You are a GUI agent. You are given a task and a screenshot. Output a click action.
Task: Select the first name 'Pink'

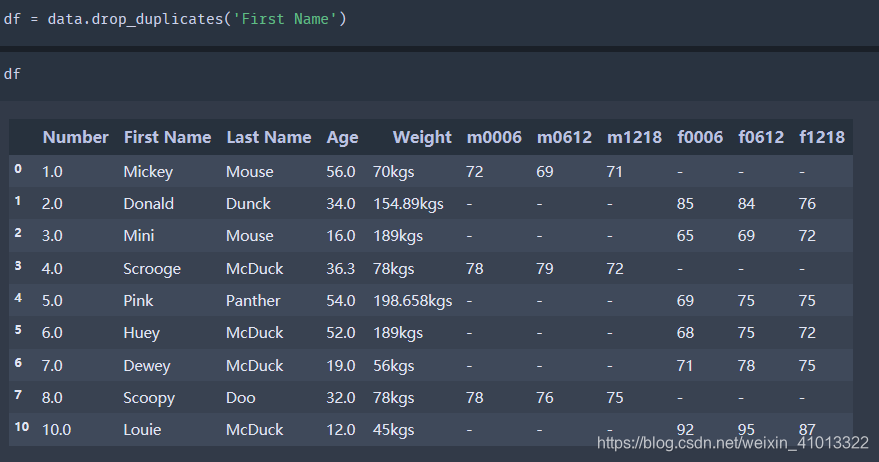[x=138, y=301]
